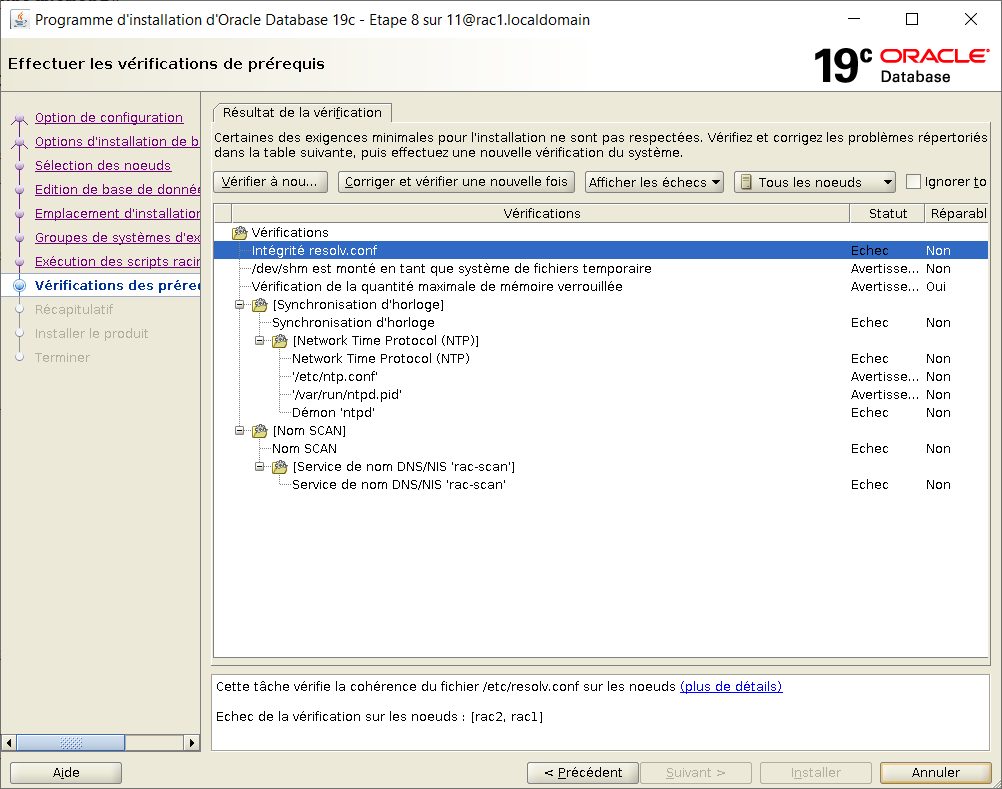Collapse the [Synchronisation d'horloge] tree node
This screenshot has width=1002, height=789.
(240, 305)
